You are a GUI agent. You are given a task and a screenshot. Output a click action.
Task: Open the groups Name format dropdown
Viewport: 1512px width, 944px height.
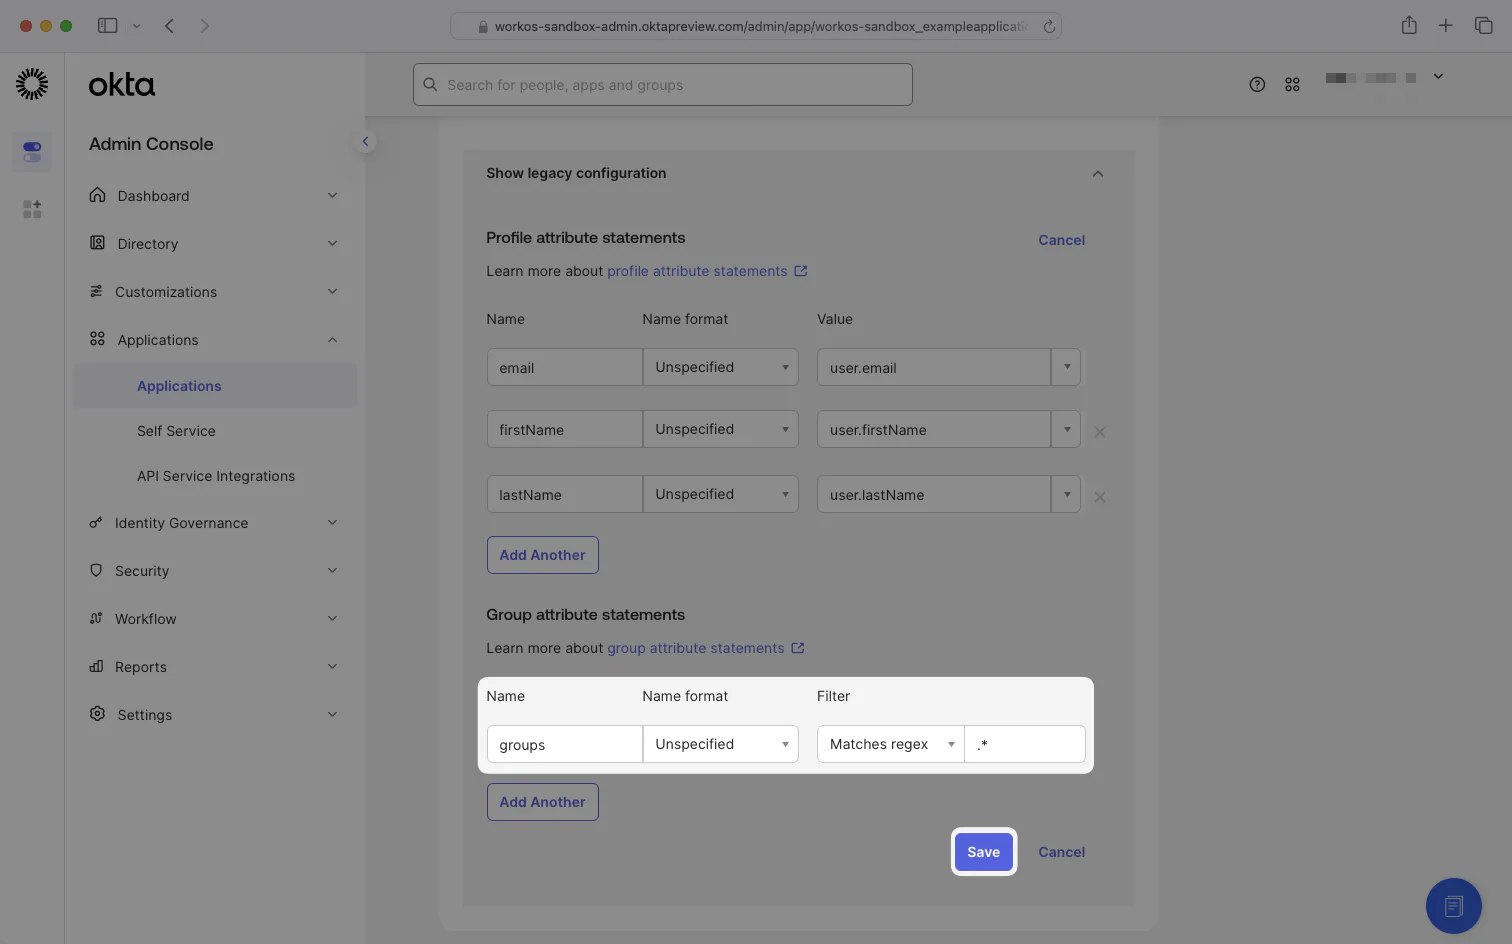[x=720, y=744]
